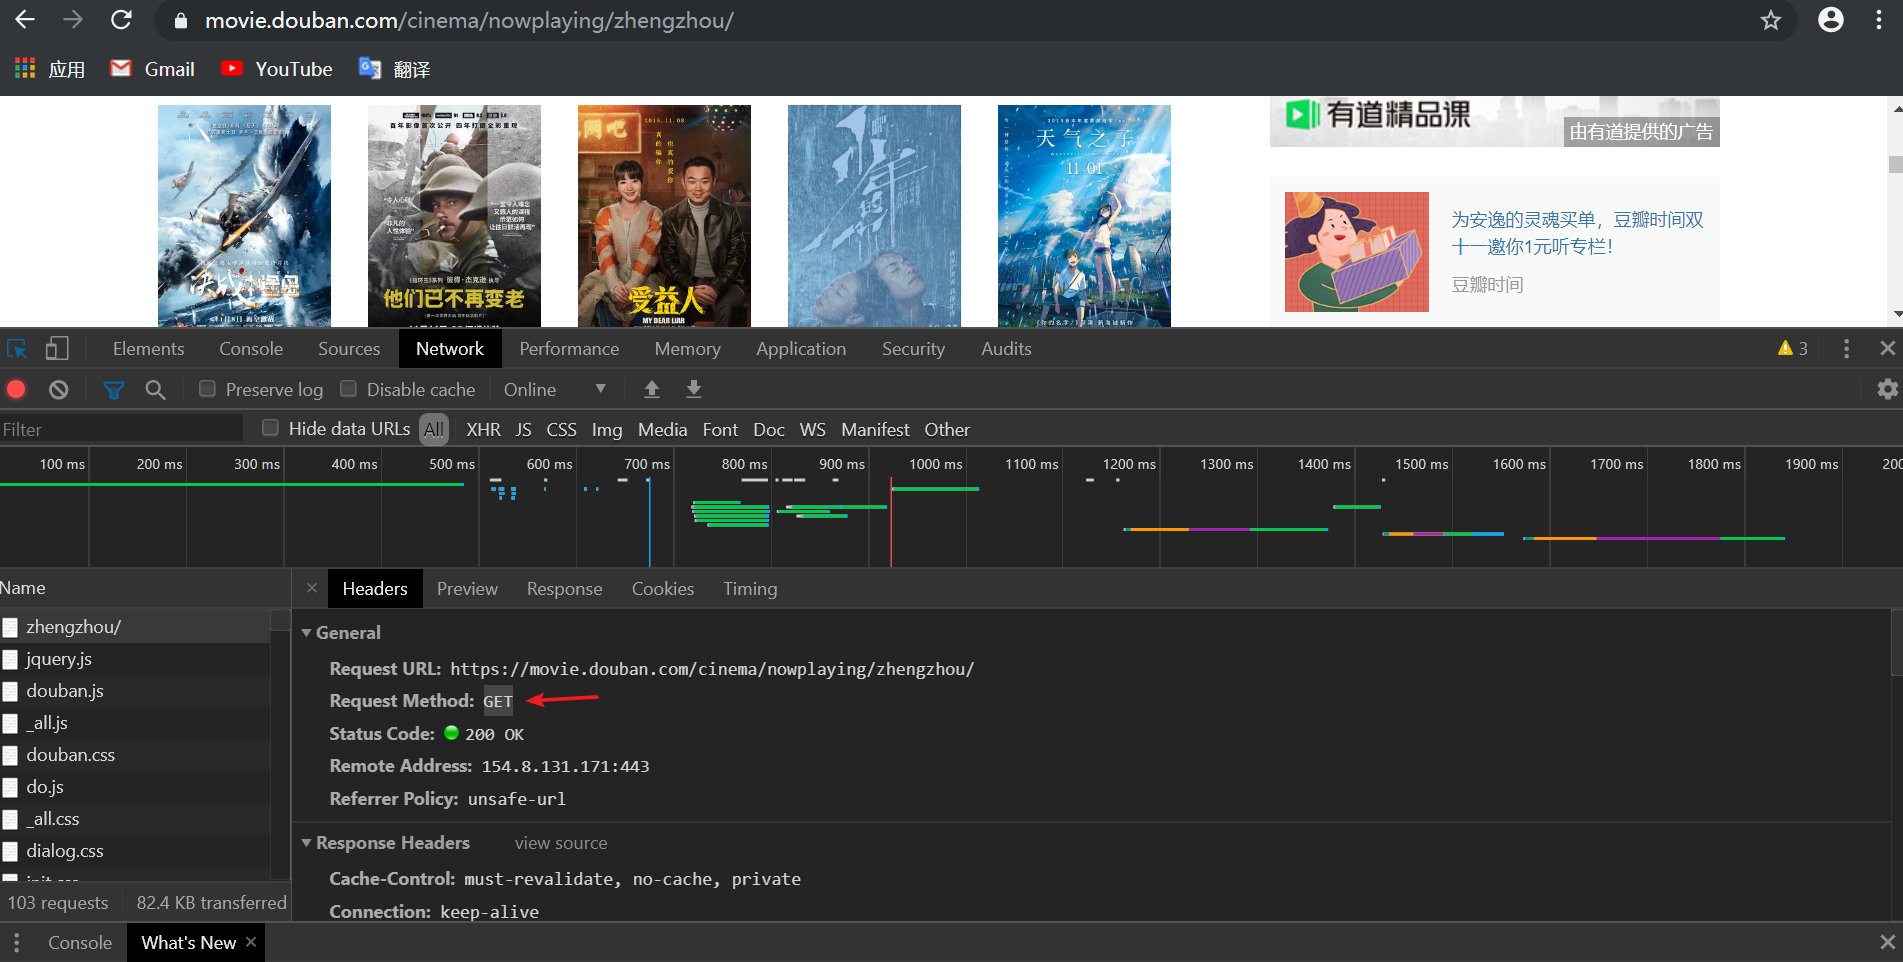Filter requests by Media

coord(662,429)
